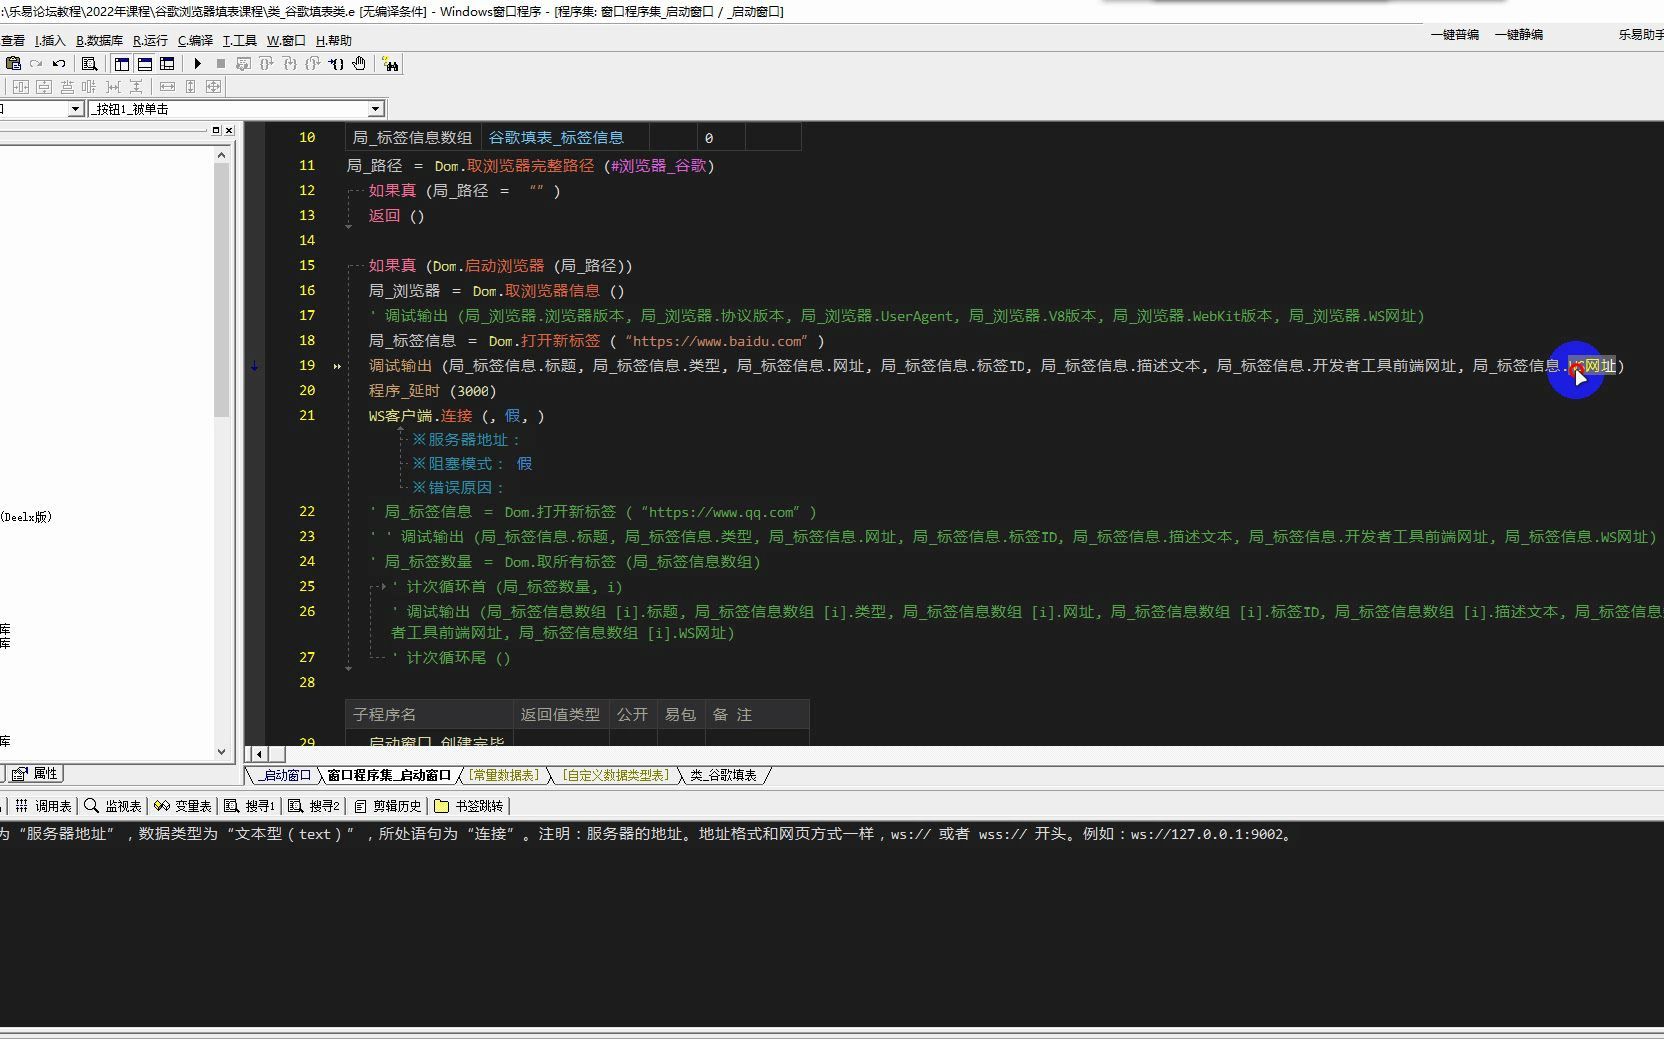Toggle the bottom status panel layout icon

click(145, 63)
